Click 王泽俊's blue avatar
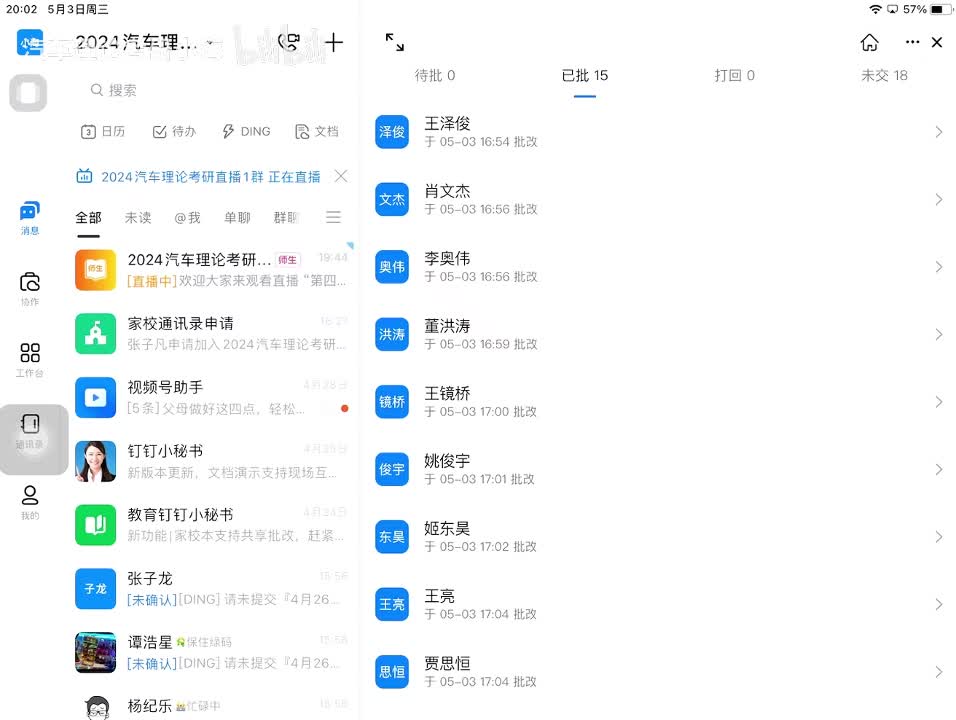The width and height of the screenshot is (956, 720). [391, 132]
